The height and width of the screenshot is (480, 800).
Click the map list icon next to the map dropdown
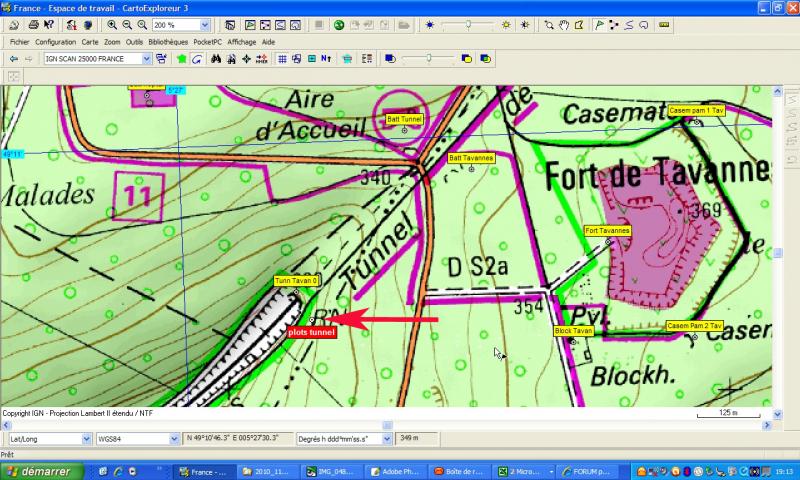coord(161,59)
